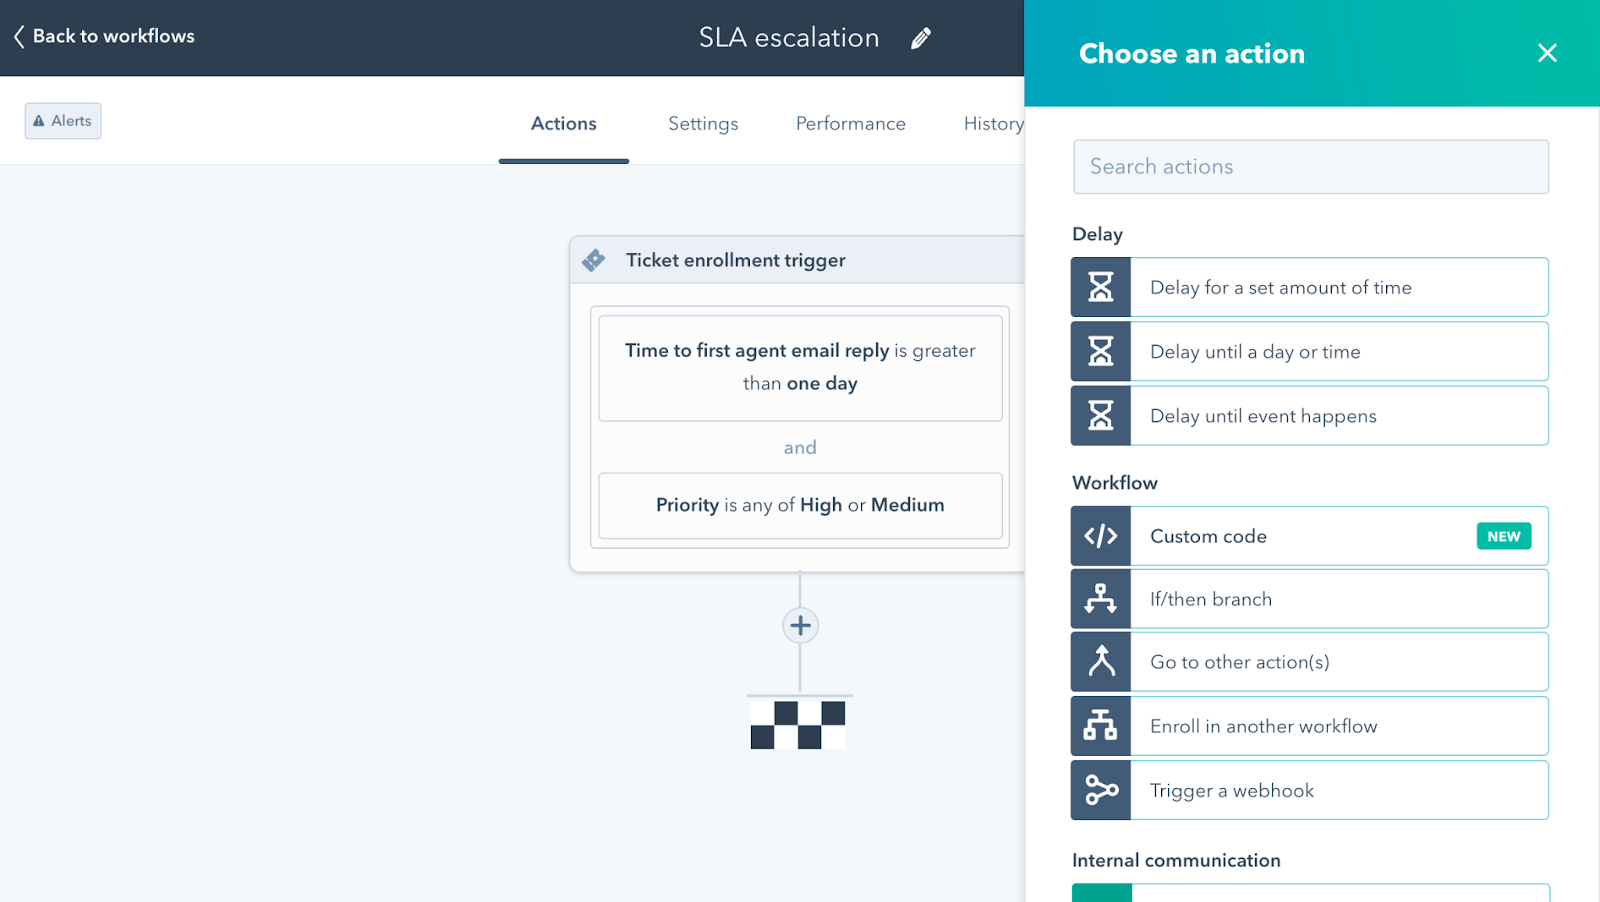Select the Trigger a webhook scissors icon
Image resolution: width=1600 pixels, height=902 pixels.
click(1101, 790)
